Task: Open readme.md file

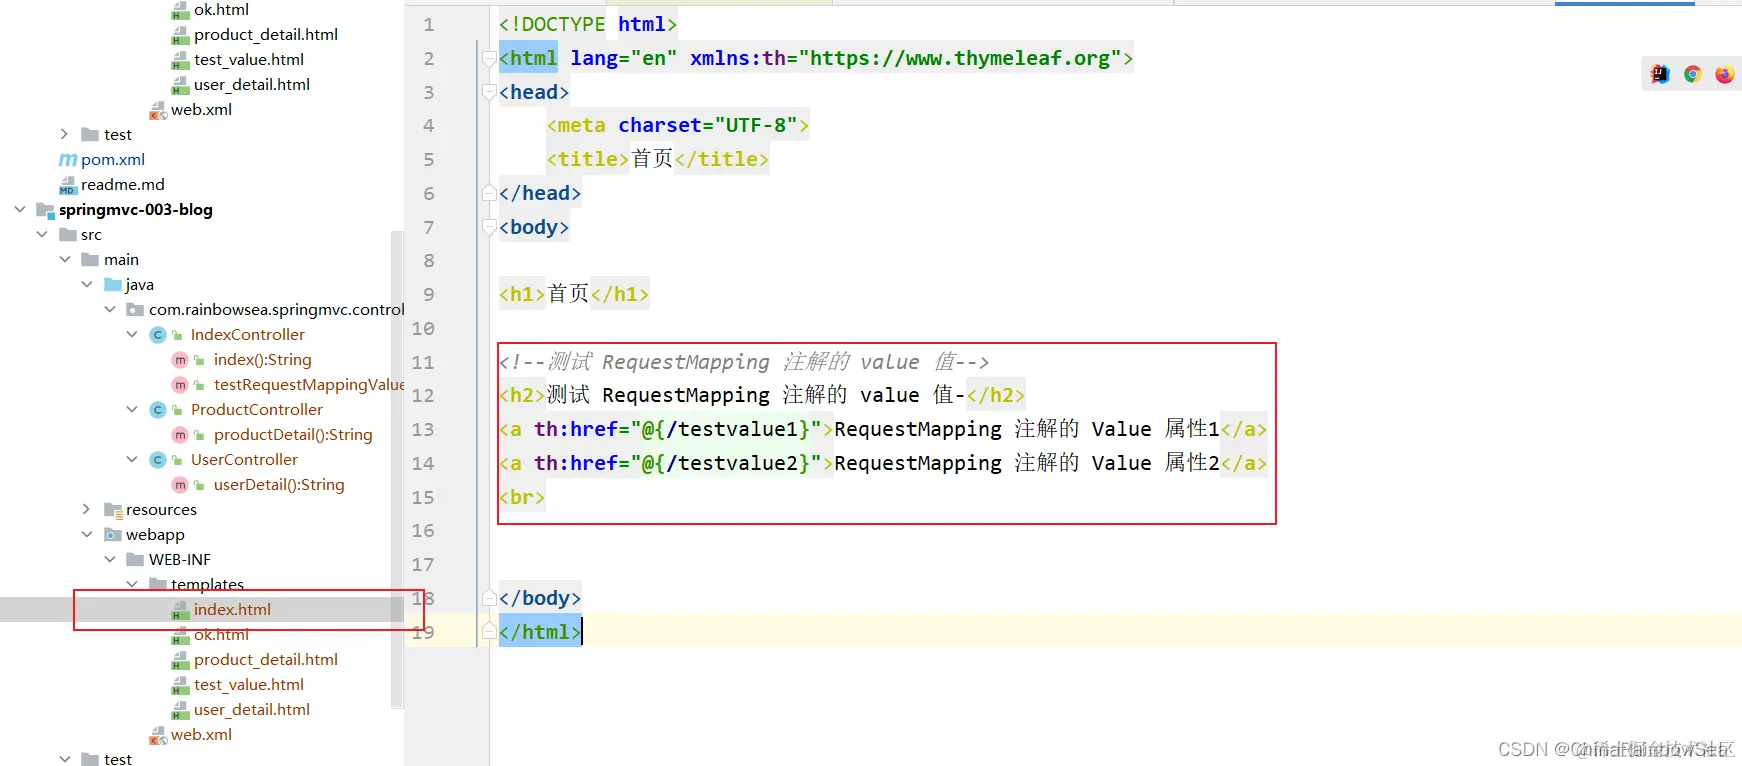Action: (x=122, y=184)
